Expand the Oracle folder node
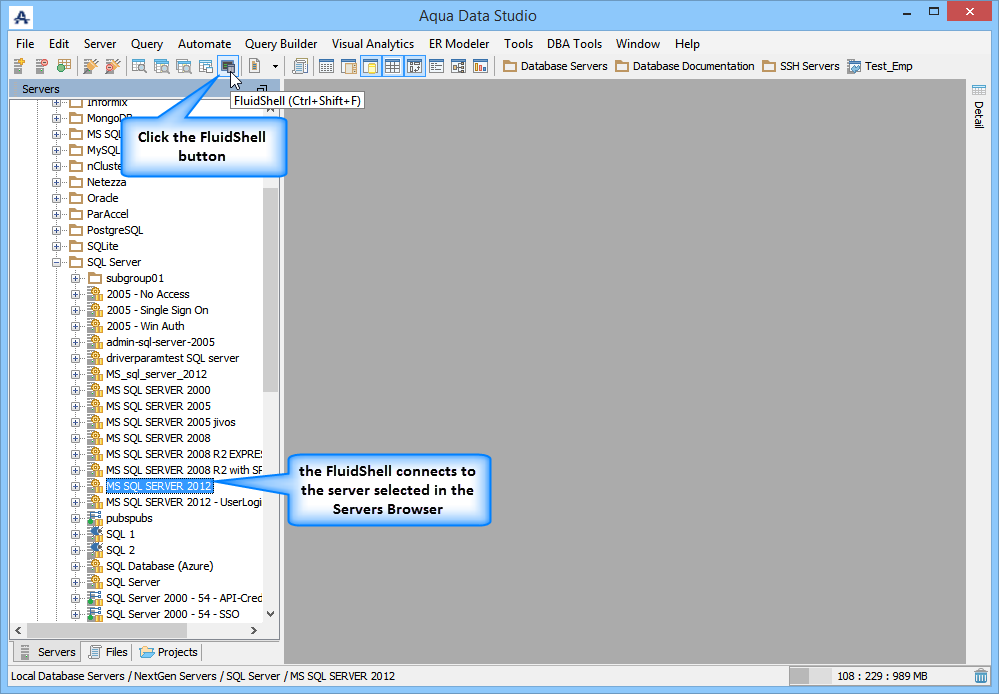The image size is (999, 694). (57, 198)
